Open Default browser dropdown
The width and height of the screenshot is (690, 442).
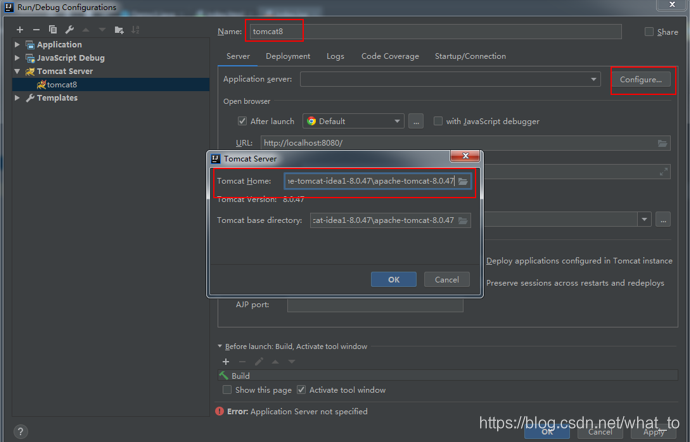click(353, 121)
